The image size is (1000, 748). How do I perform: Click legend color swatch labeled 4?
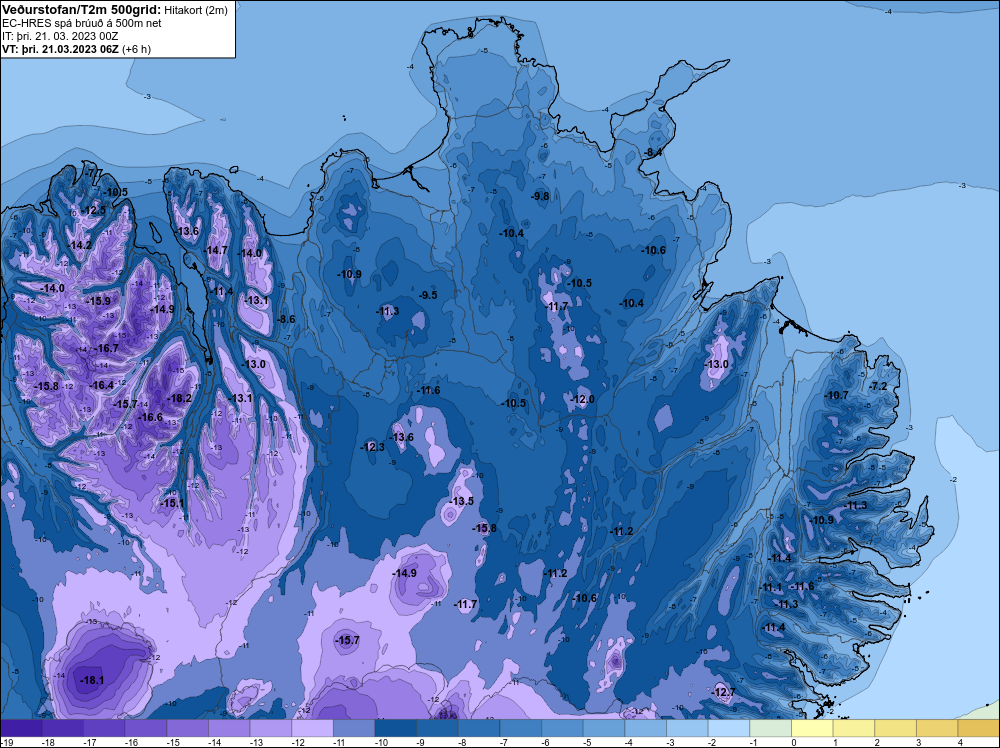[x=979, y=728]
